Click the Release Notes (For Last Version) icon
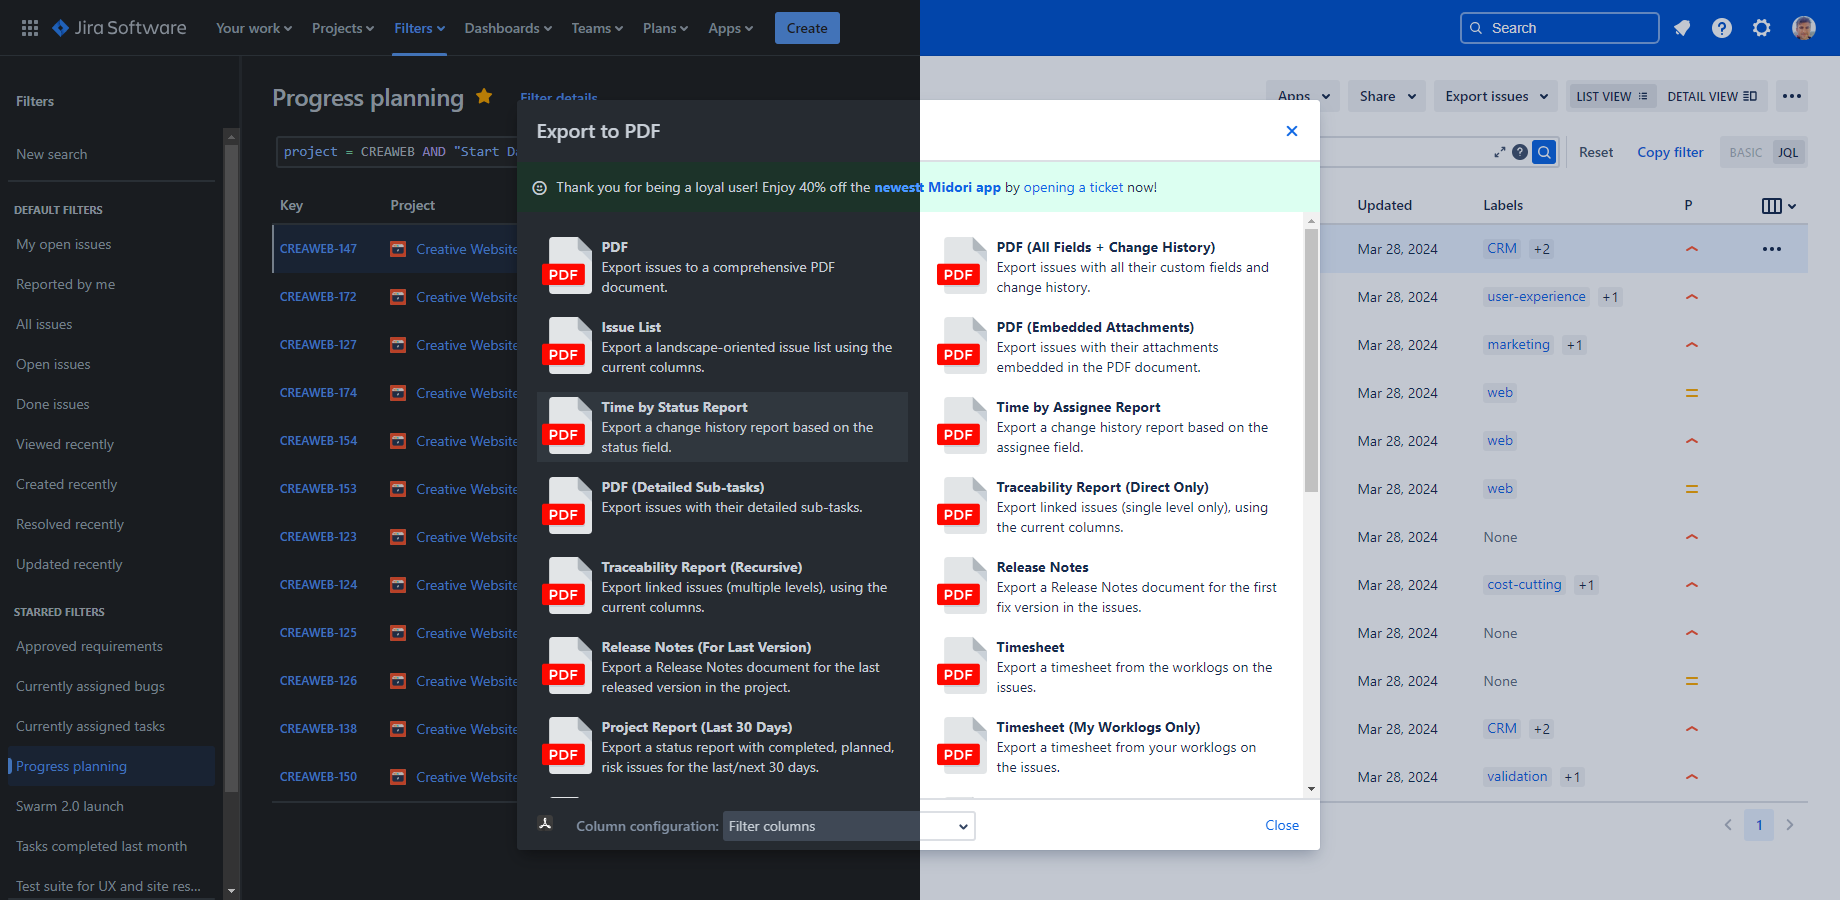The height and width of the screenshot is (900, 1840). coord(567,665)
